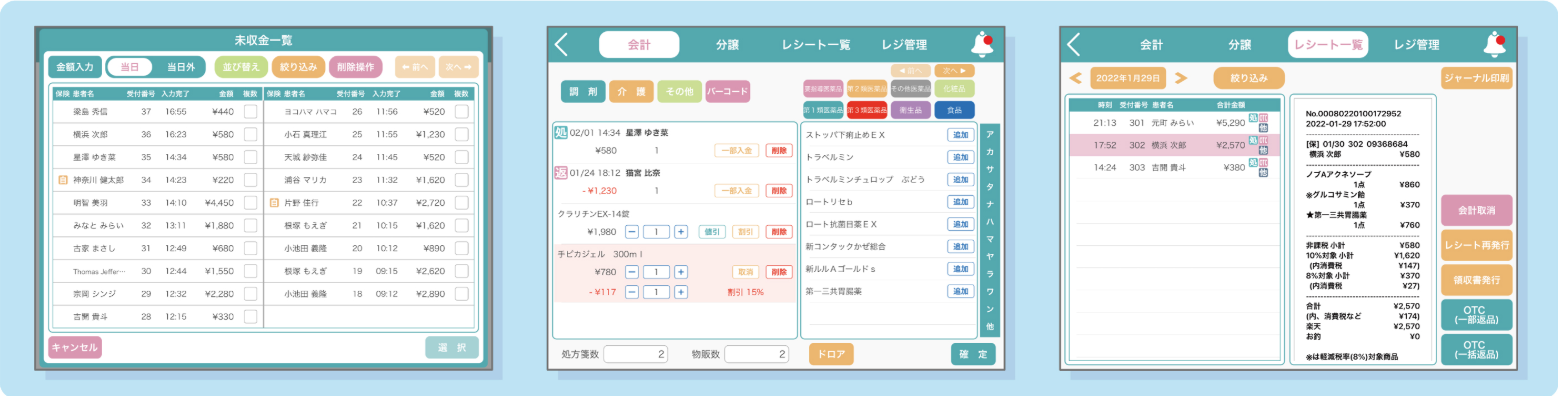Delete the 猫宮 比奈 entry with 削除
The height and width of the screenshot is (396, 1558).
[x=779, y=191]
